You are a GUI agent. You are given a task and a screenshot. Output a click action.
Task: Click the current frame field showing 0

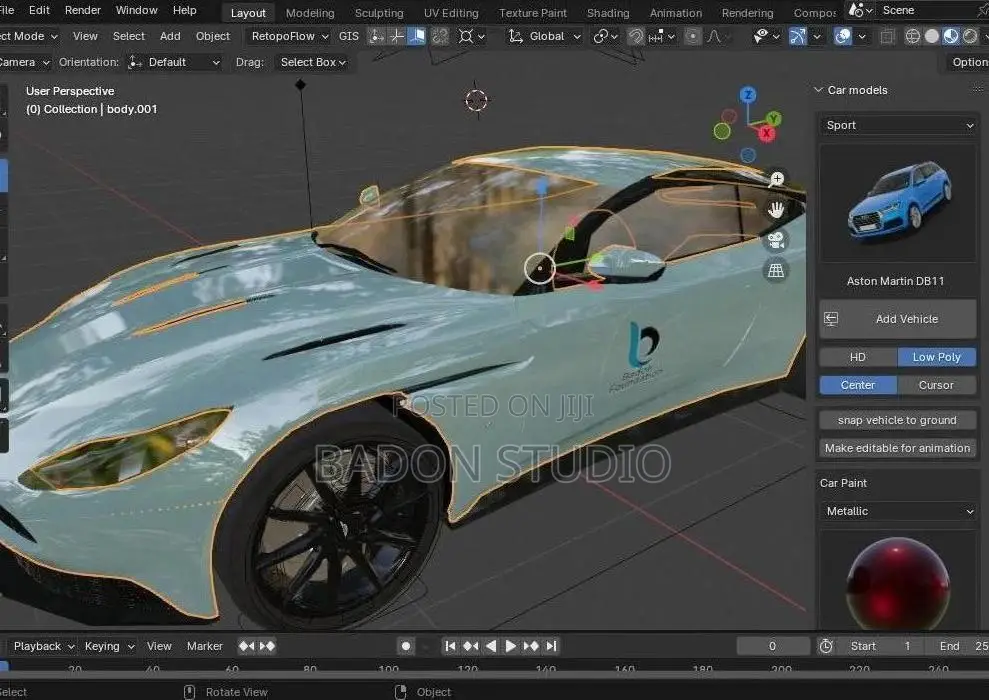(x=773, y=646)
